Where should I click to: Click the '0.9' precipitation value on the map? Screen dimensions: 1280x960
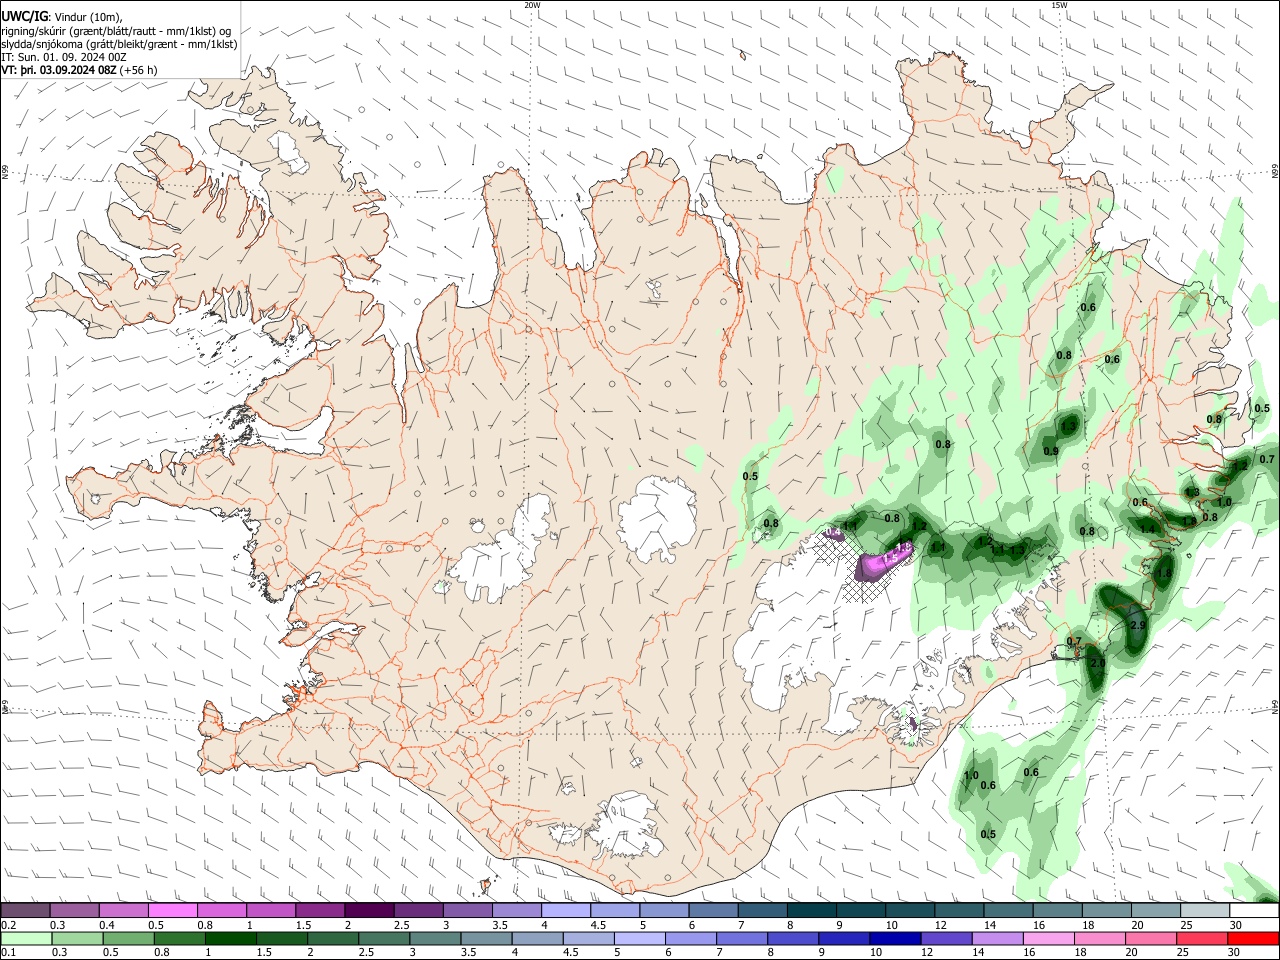point(1051,451)
